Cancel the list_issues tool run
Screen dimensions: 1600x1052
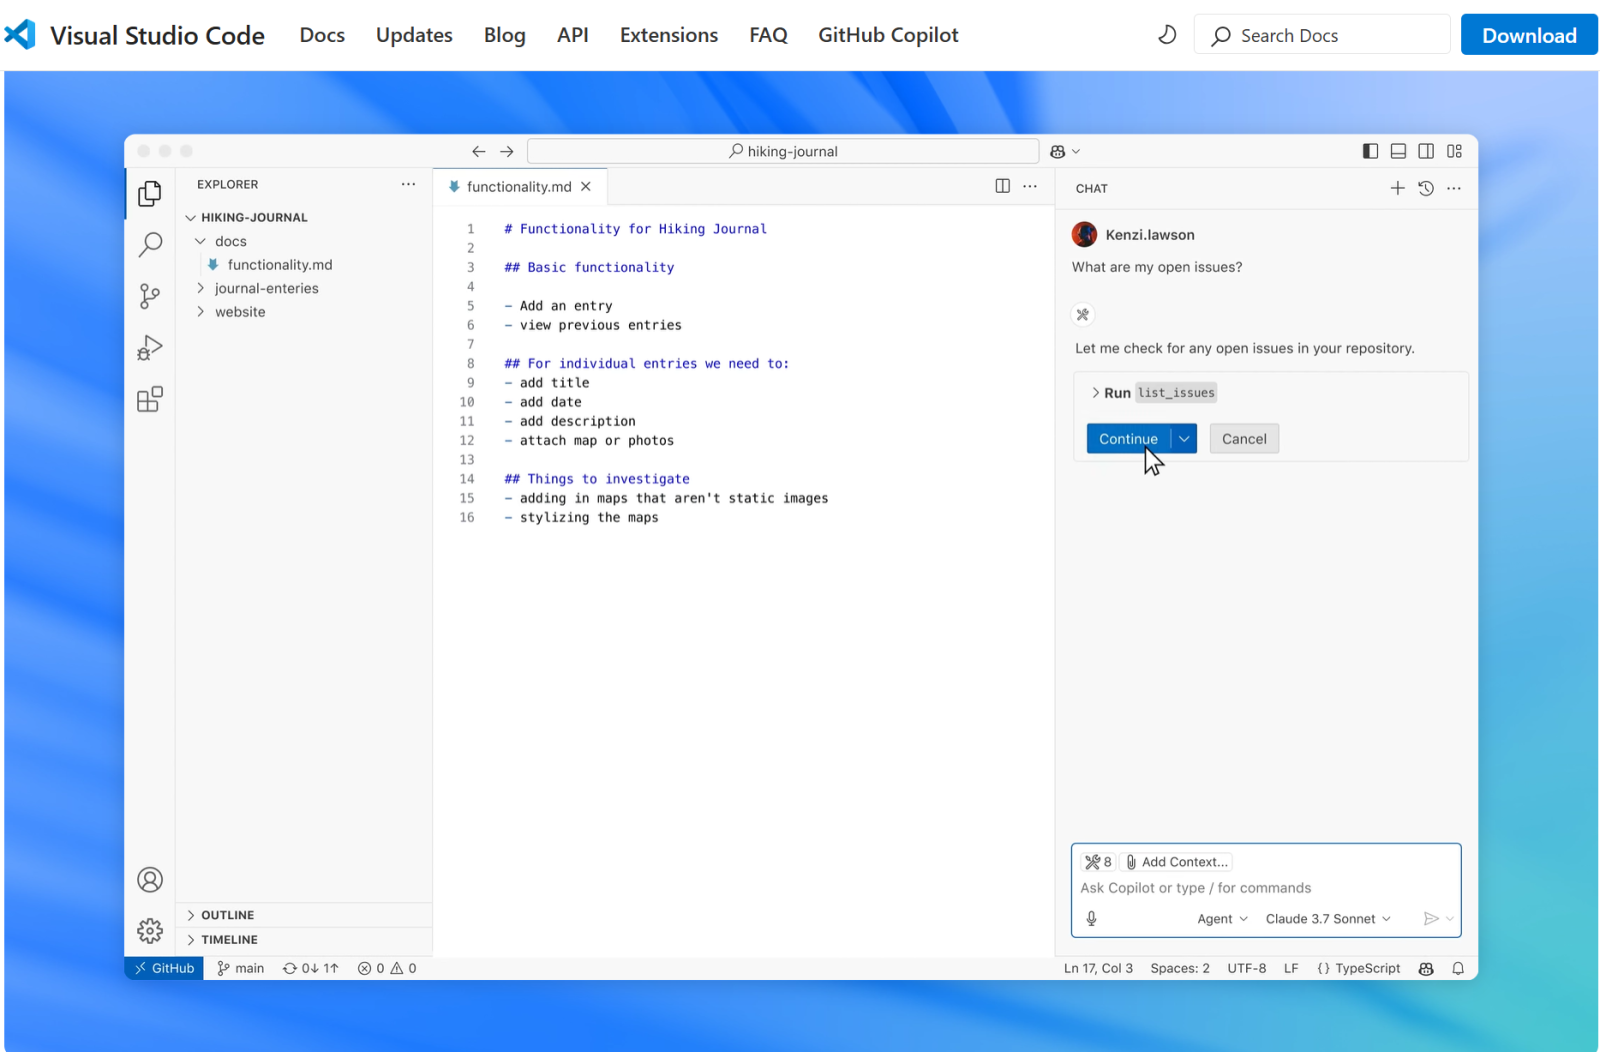tap(1243, 438)
